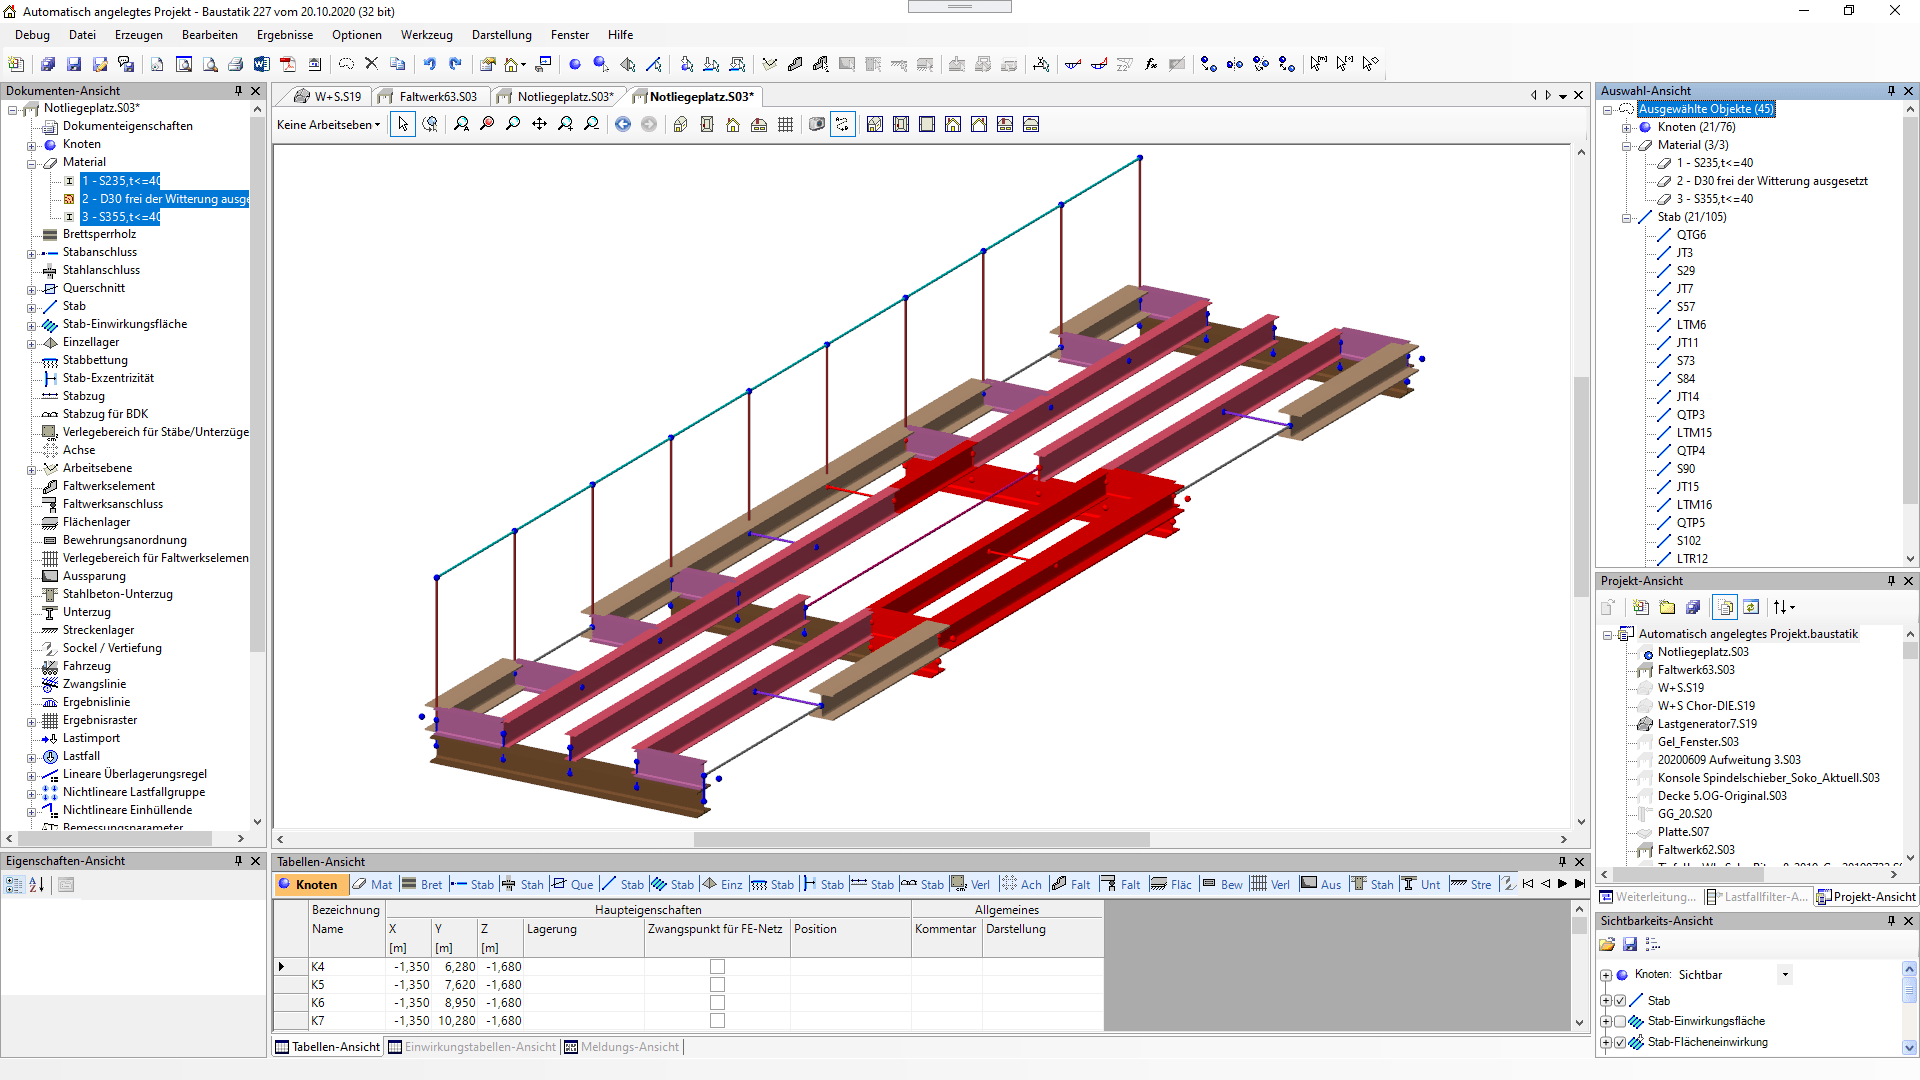Select the Mat table tab

click(373, 885)
